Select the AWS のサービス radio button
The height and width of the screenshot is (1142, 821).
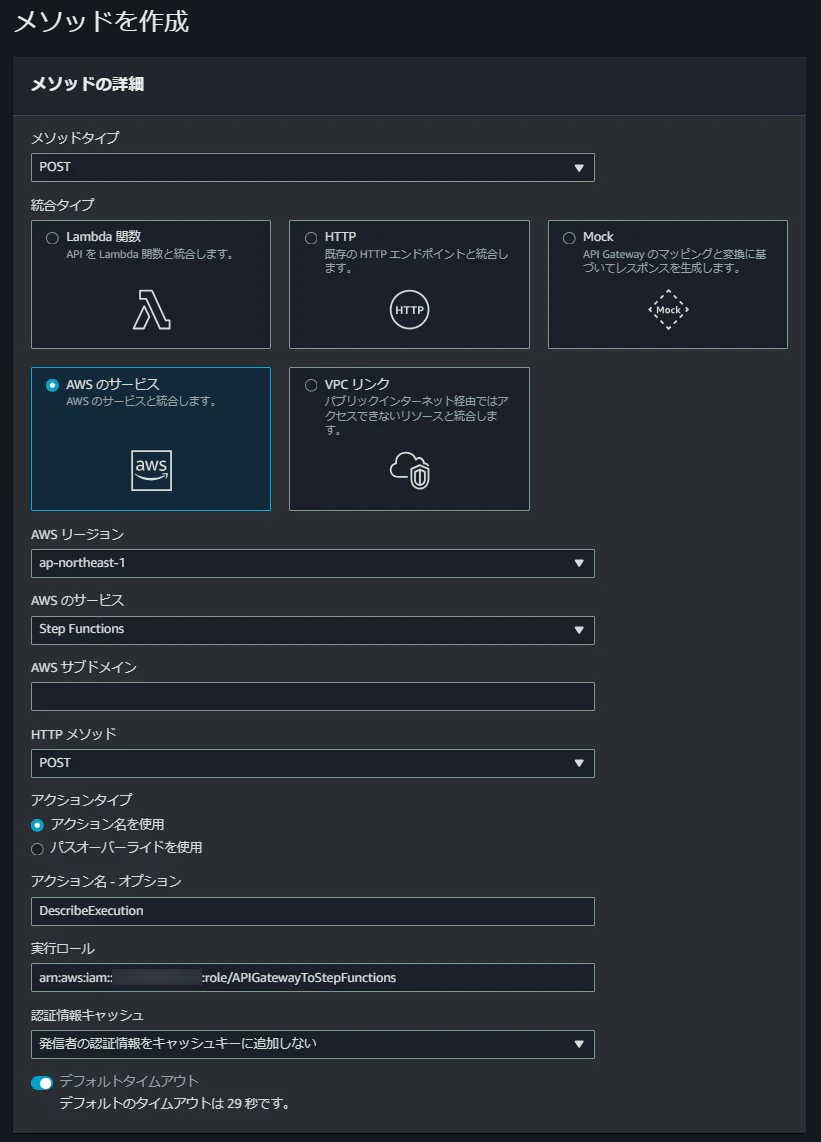(52, 385)
